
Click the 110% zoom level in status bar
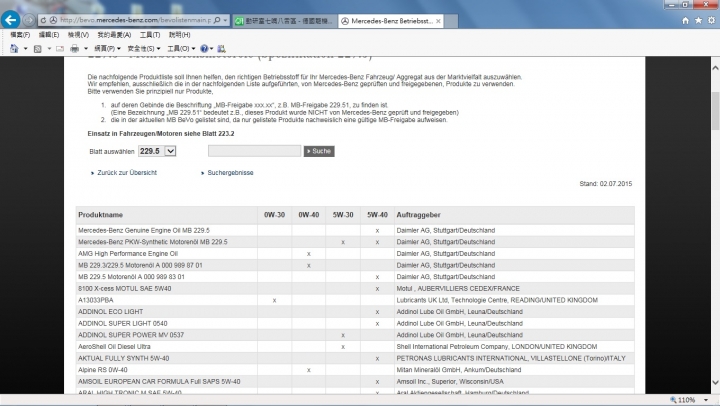(686, 400)
